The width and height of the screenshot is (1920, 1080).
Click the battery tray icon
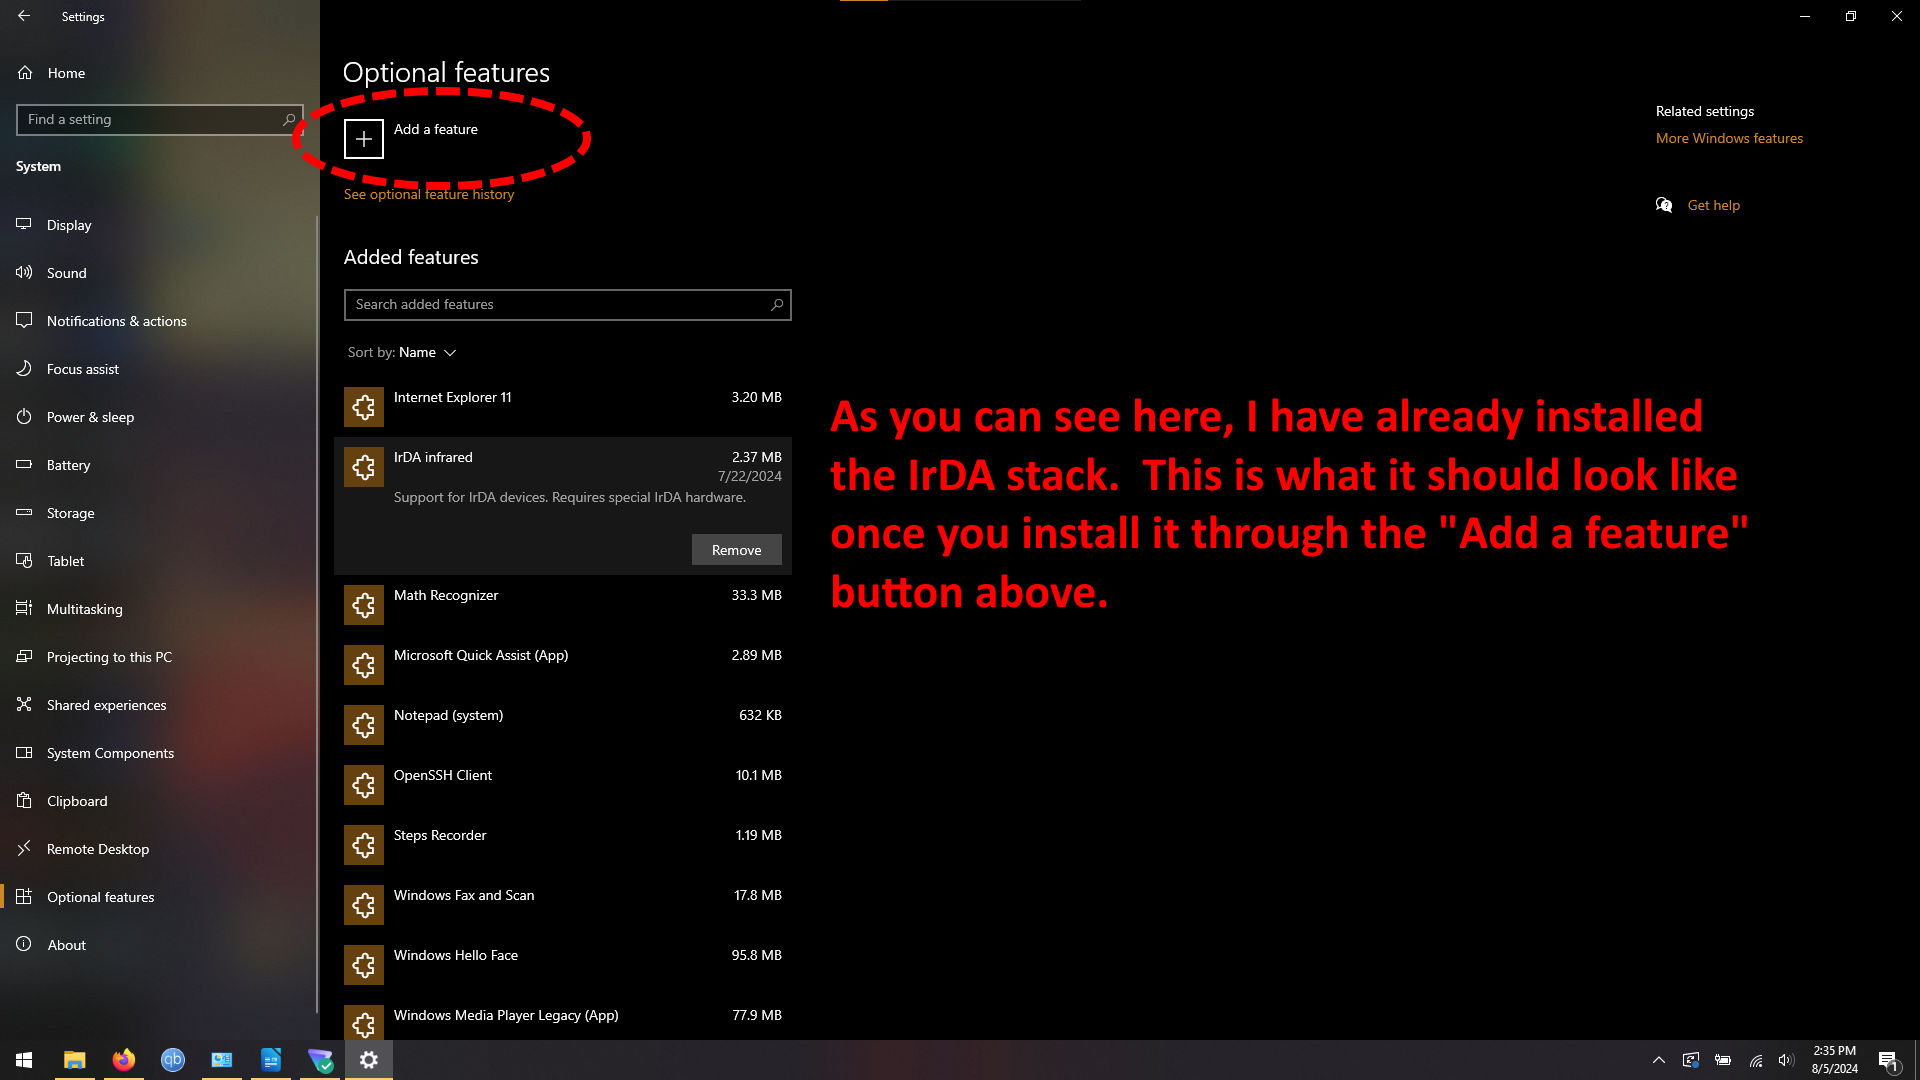click(1723, 1060)
